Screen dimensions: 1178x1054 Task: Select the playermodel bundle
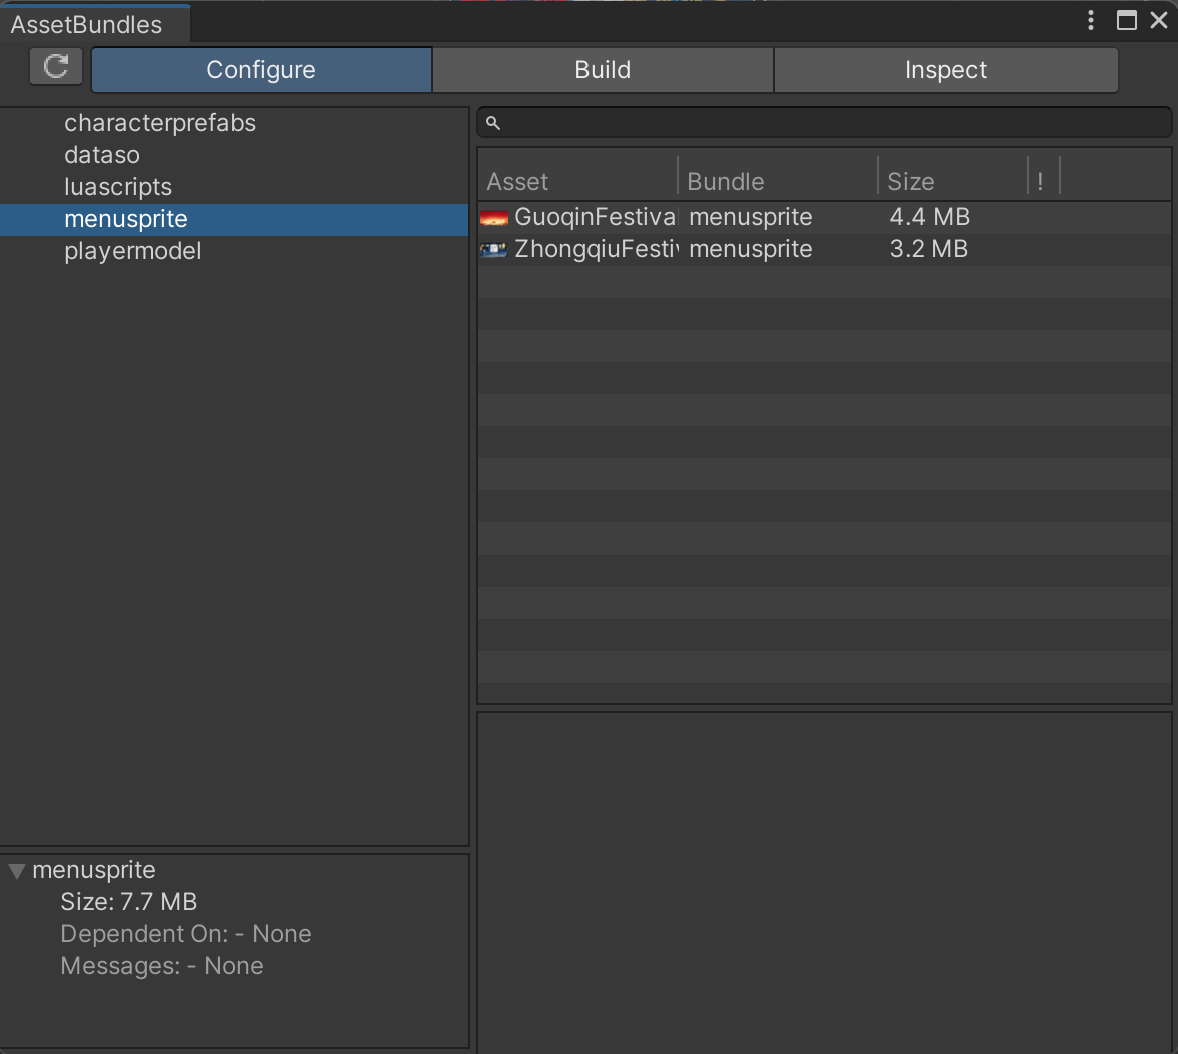pos(234,251)
